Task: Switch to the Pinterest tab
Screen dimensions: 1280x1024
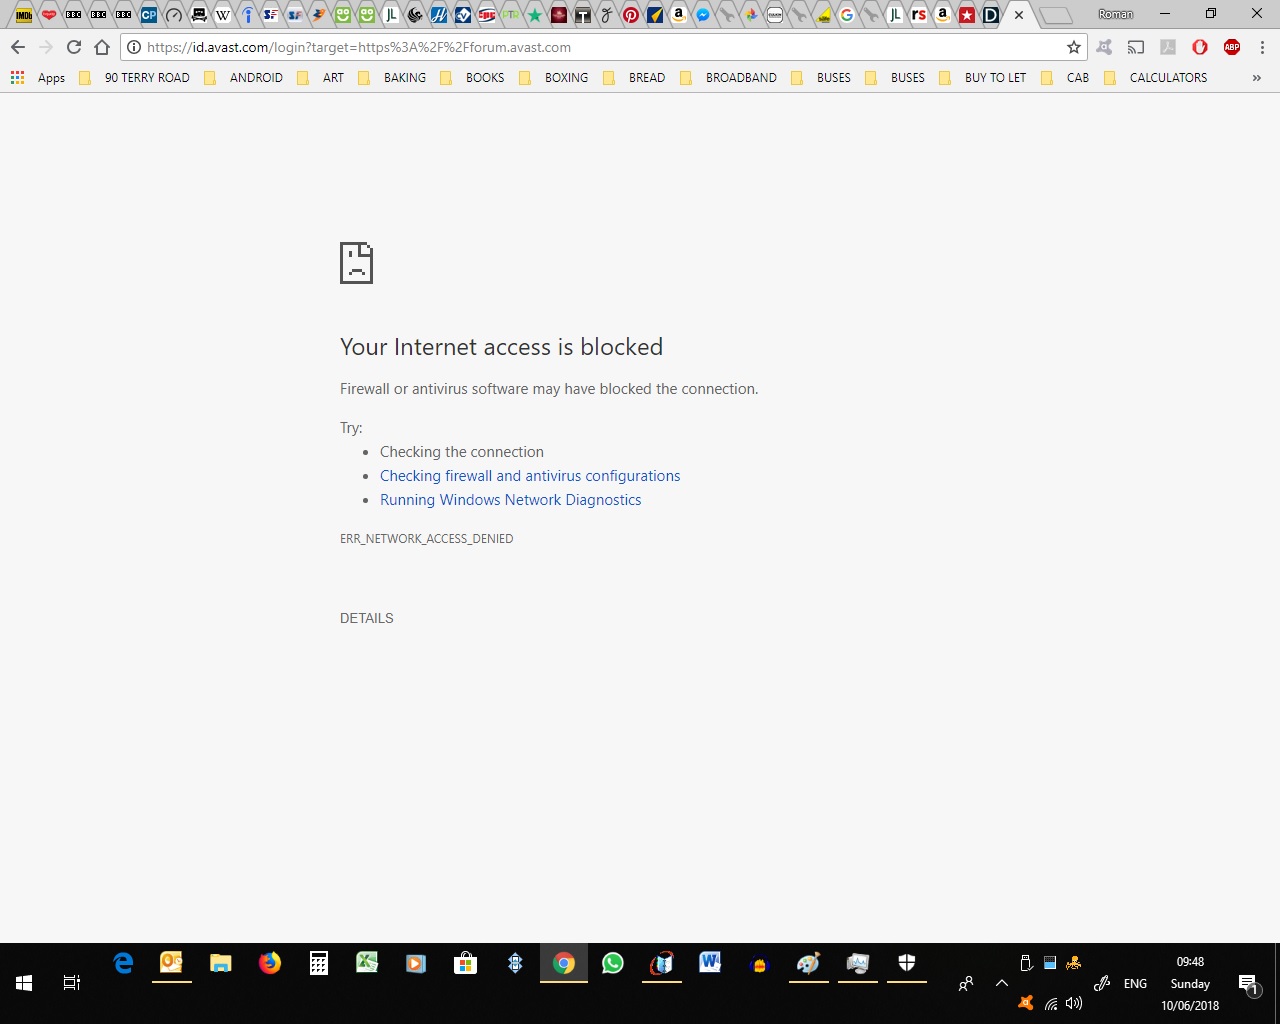Action: 631,15
